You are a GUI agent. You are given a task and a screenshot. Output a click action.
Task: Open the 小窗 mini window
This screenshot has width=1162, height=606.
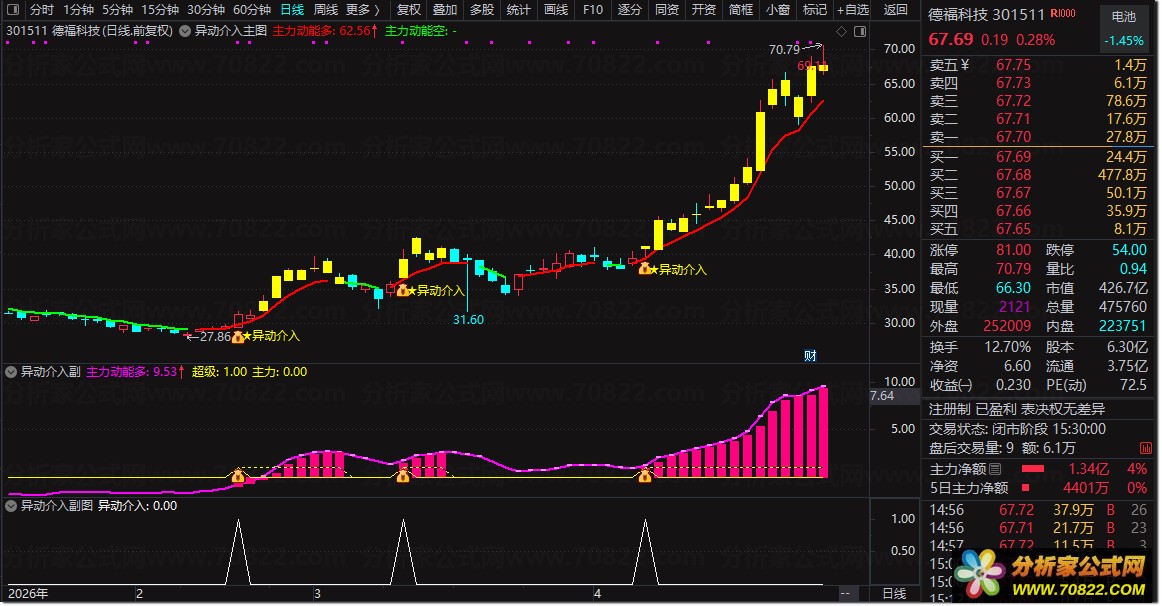point(778,10)
